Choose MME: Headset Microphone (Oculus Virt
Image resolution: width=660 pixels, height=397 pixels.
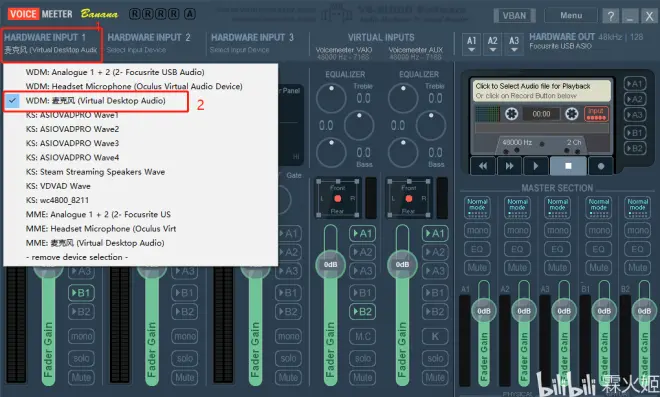click(x=141, y=229)
